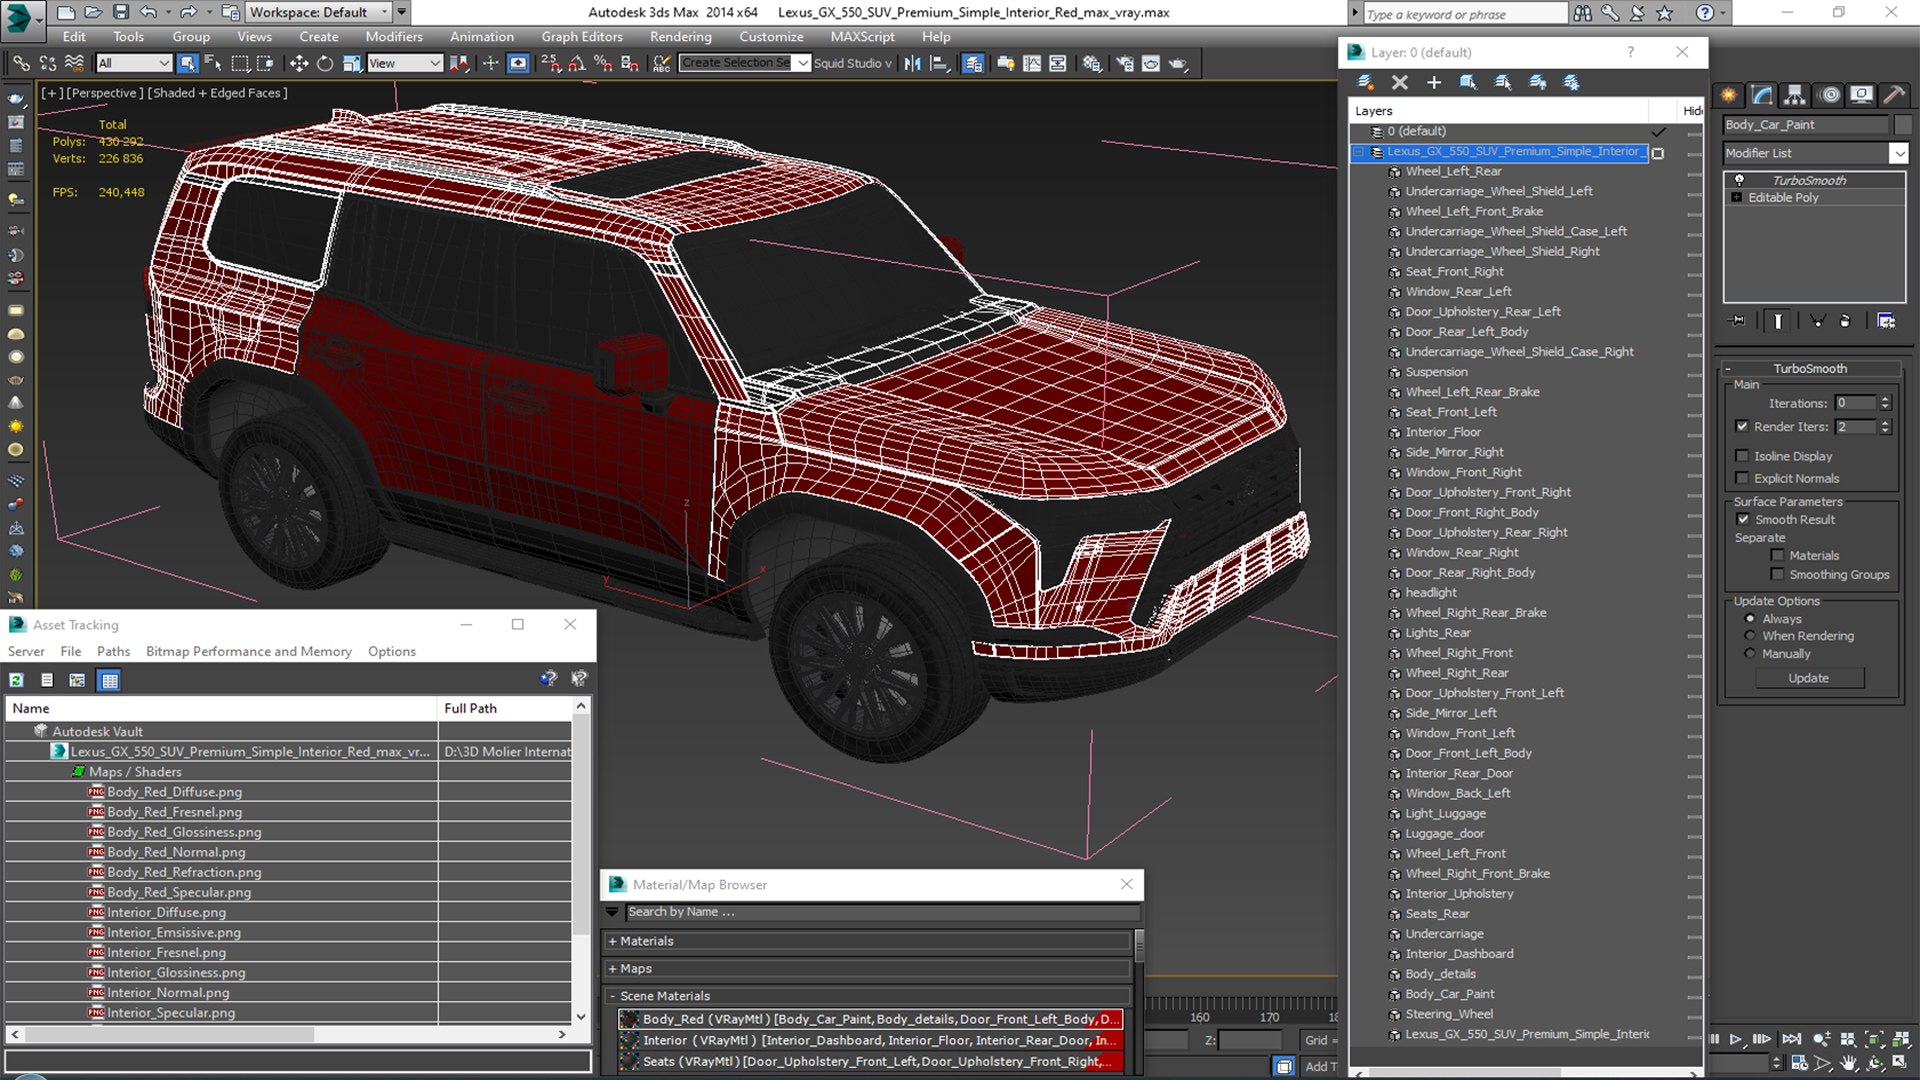Viewport: 1920px width, 1080px height.
Task: Select the Manually update option
Action: (x=1750, y=654)
